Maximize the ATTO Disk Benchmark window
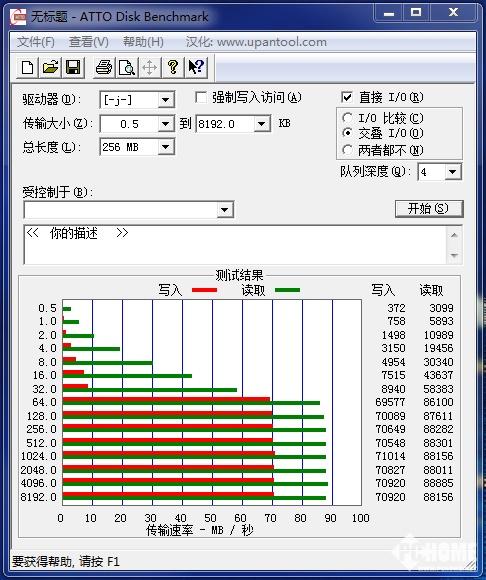This screenshot has height=580, width=486. tap(416, 13)
